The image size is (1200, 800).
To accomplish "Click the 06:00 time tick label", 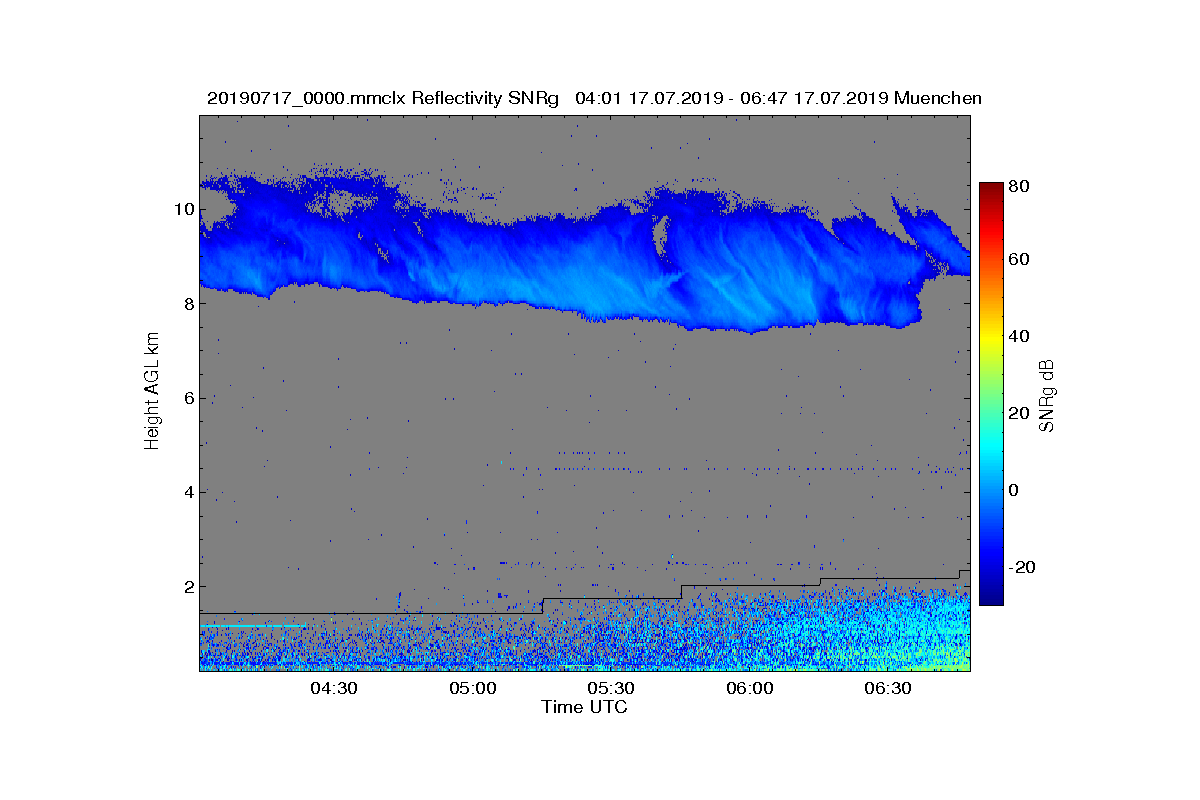I will pos(749,688).
